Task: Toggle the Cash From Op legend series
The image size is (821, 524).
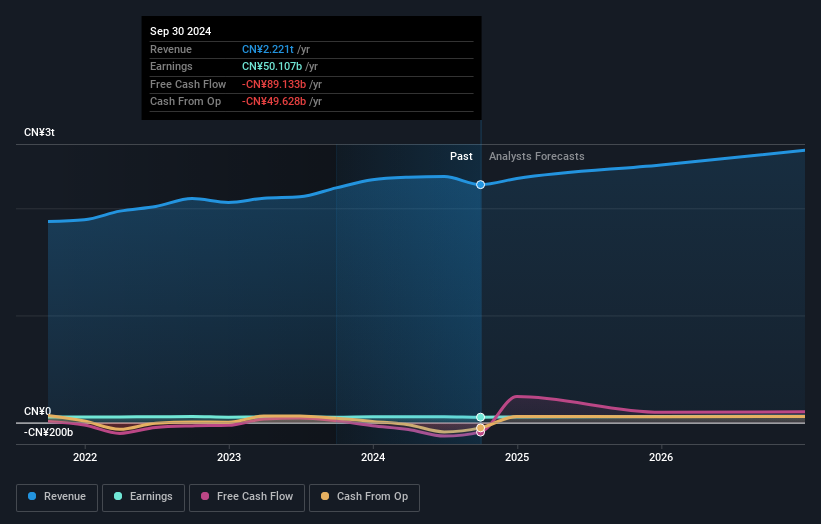Action: tap(364, 497)
